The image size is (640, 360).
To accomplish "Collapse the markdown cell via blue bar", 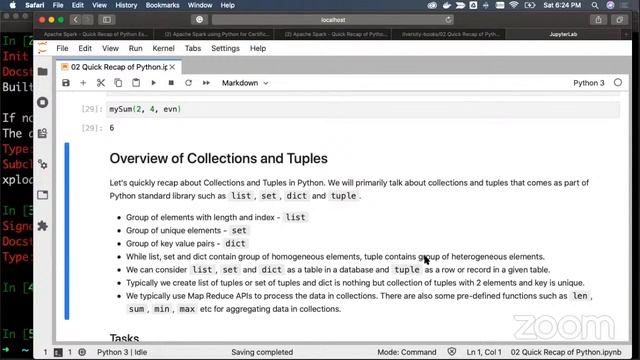I will pos(67,231).
